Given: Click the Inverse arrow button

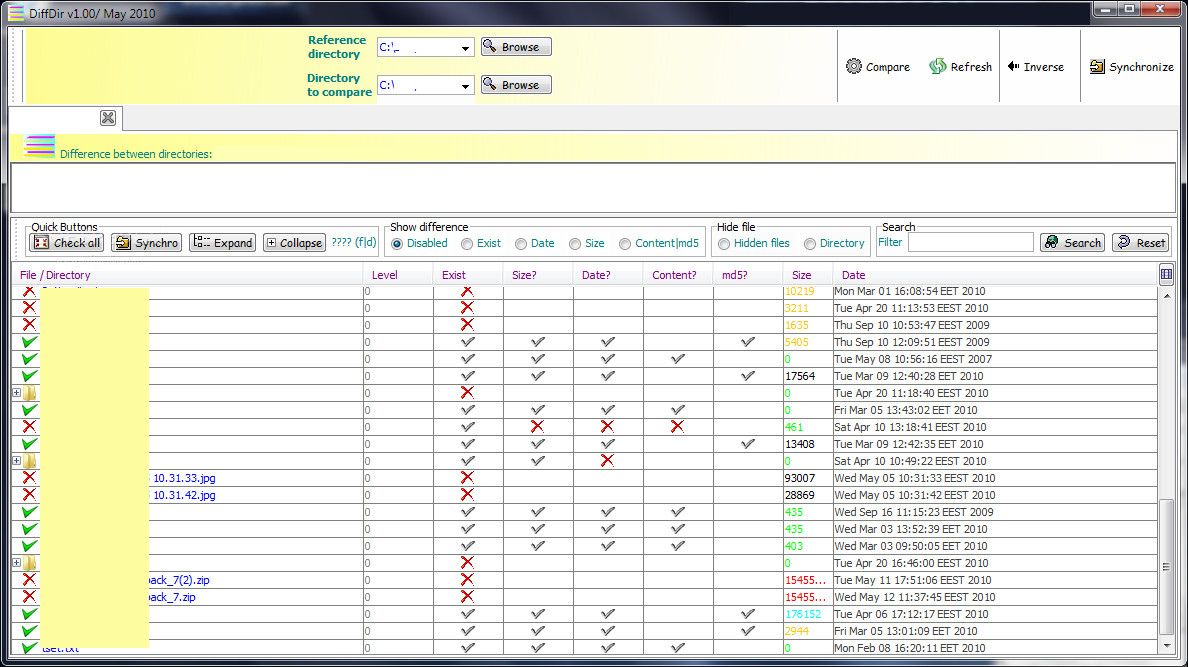Looking at the screenshot, I should point(1036,67).
